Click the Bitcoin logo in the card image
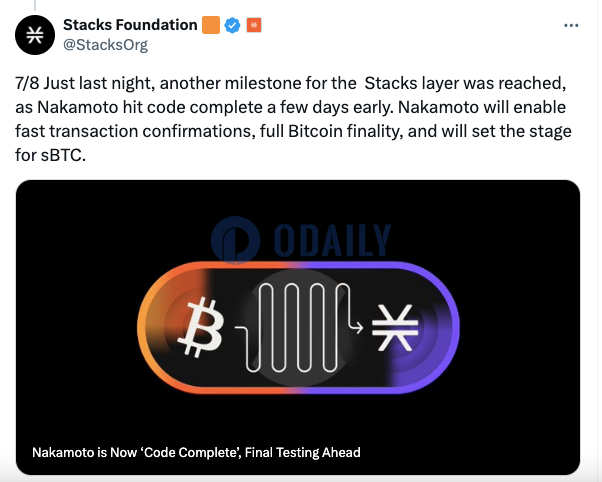 click(x=200, y=328)
